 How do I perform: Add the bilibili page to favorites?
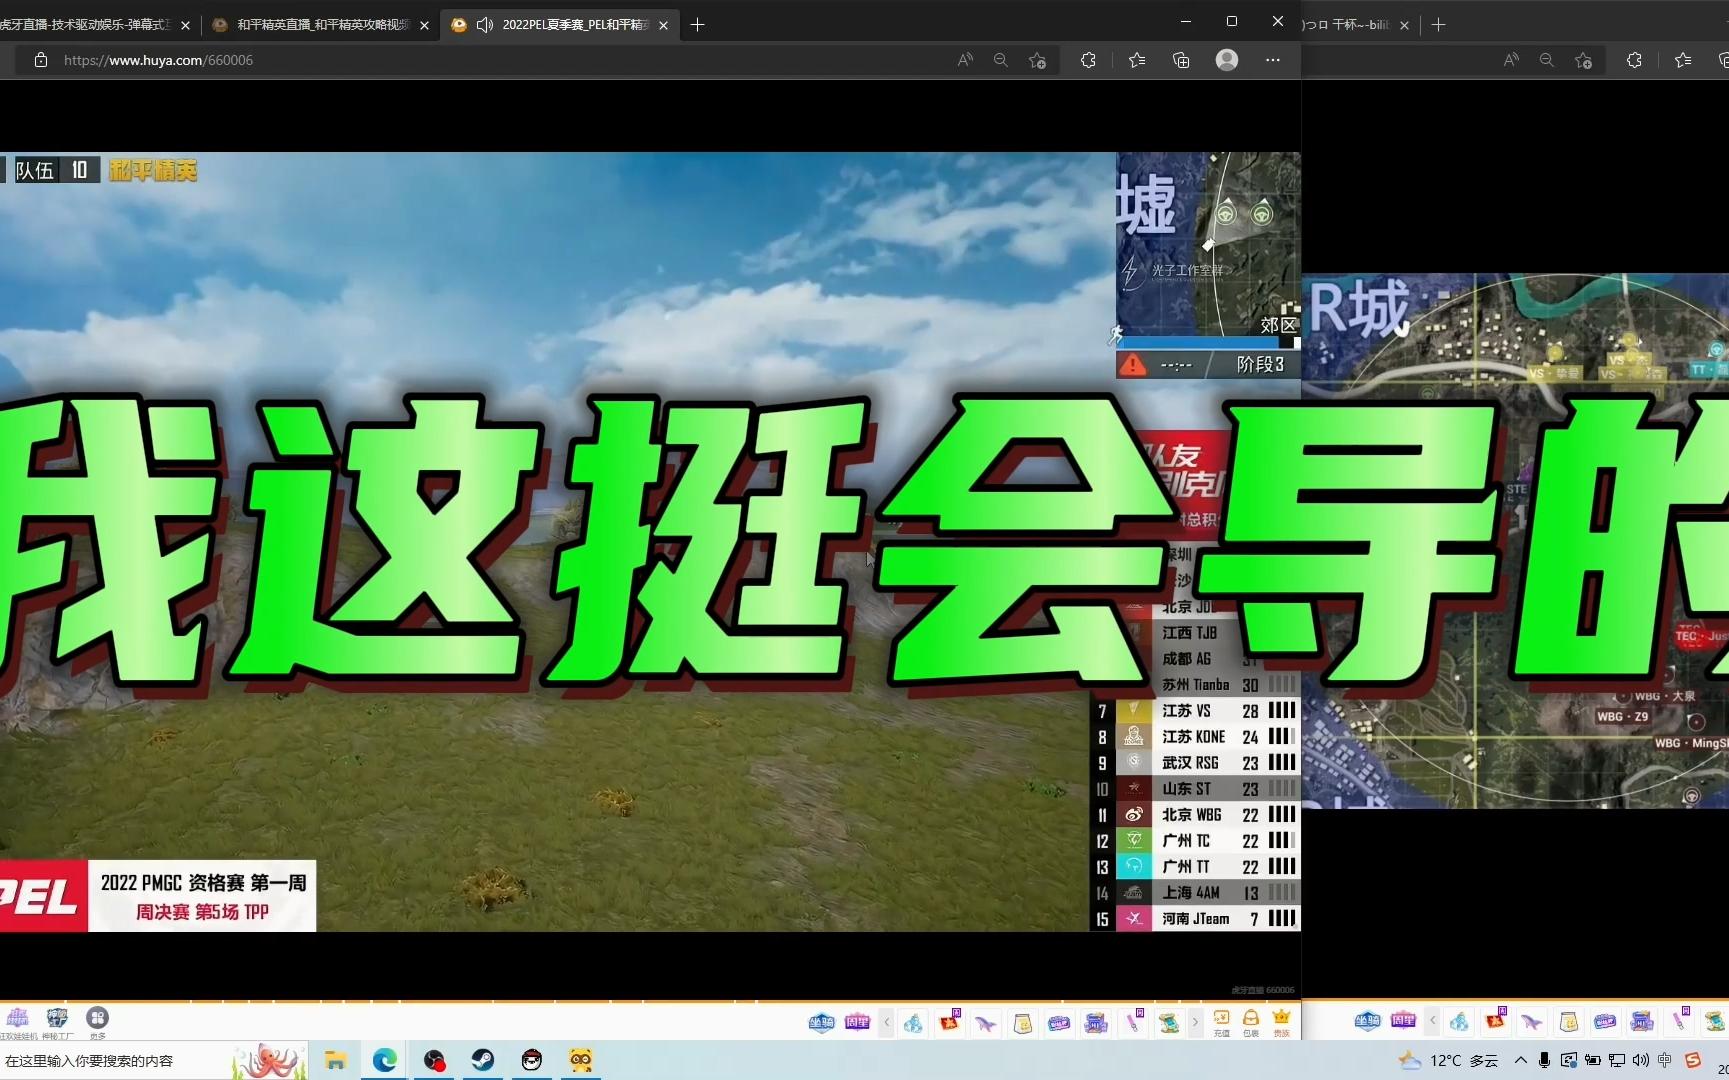point(1583,60)
